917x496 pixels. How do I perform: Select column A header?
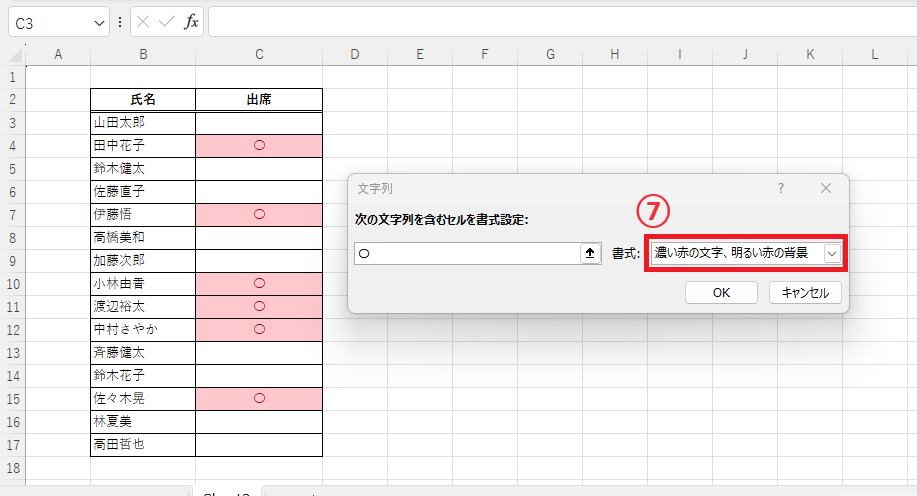pos(58,54)
